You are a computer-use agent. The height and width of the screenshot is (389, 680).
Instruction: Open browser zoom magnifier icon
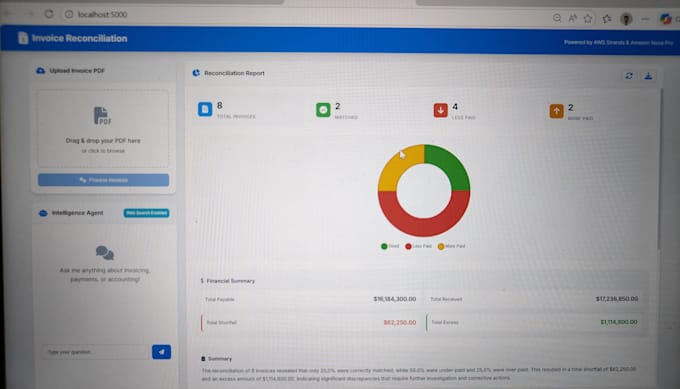(557, 18)
